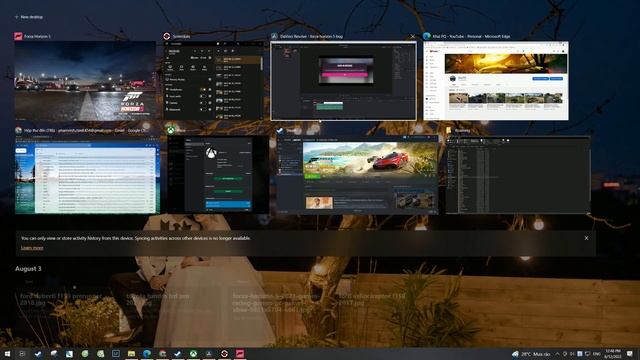Open the window thumbnail showing the Forza store page
This screenshot has width=640, height=360.
point(357,175)
